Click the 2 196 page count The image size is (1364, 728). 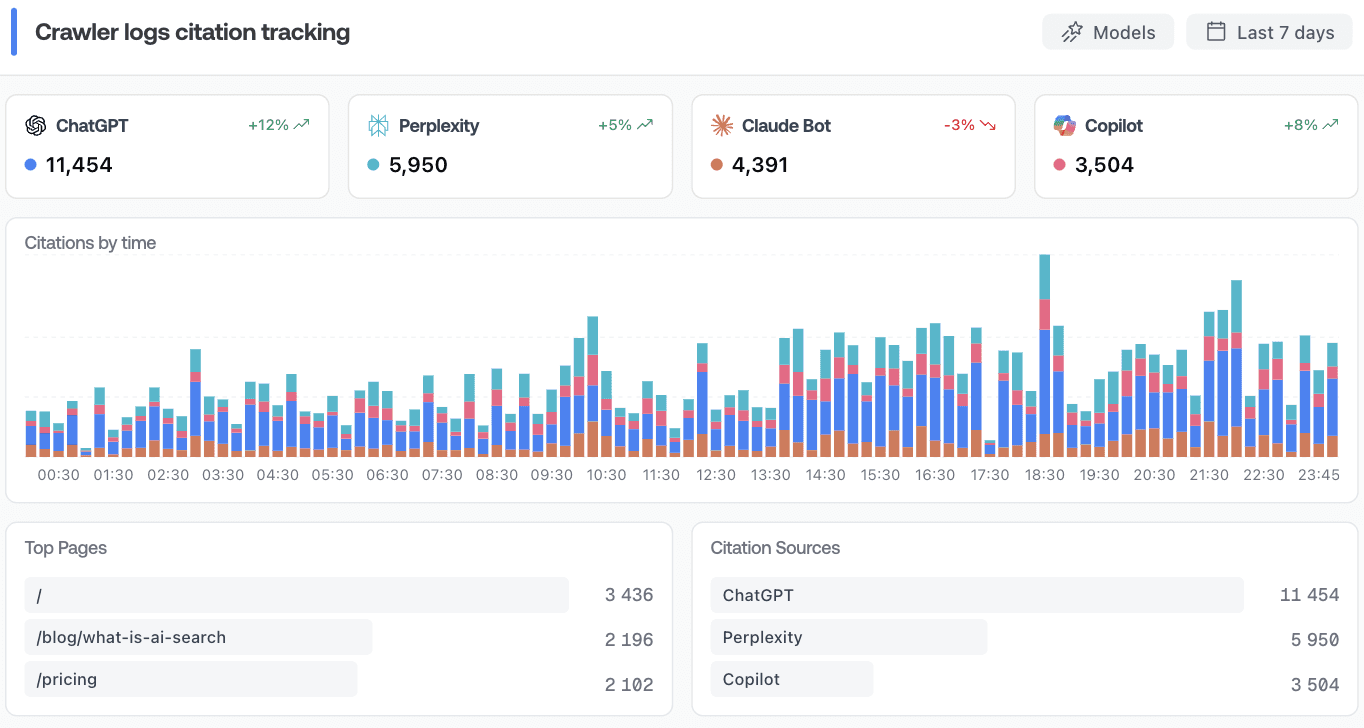pyautogui.click(x=629, y=639)
